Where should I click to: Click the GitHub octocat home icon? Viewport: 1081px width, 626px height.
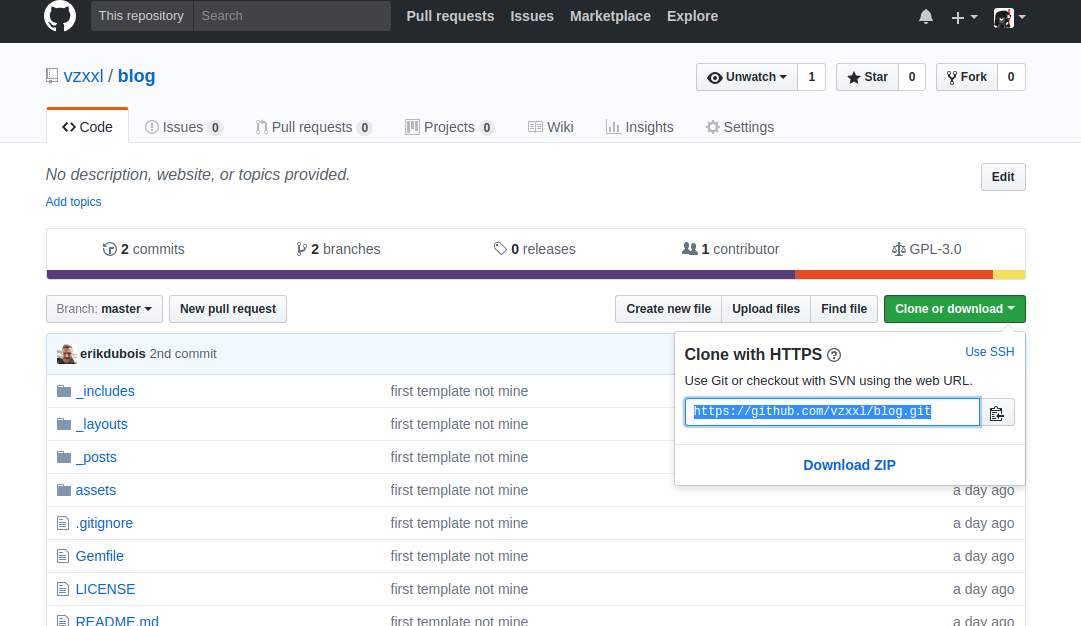click(x=60, y=16)
